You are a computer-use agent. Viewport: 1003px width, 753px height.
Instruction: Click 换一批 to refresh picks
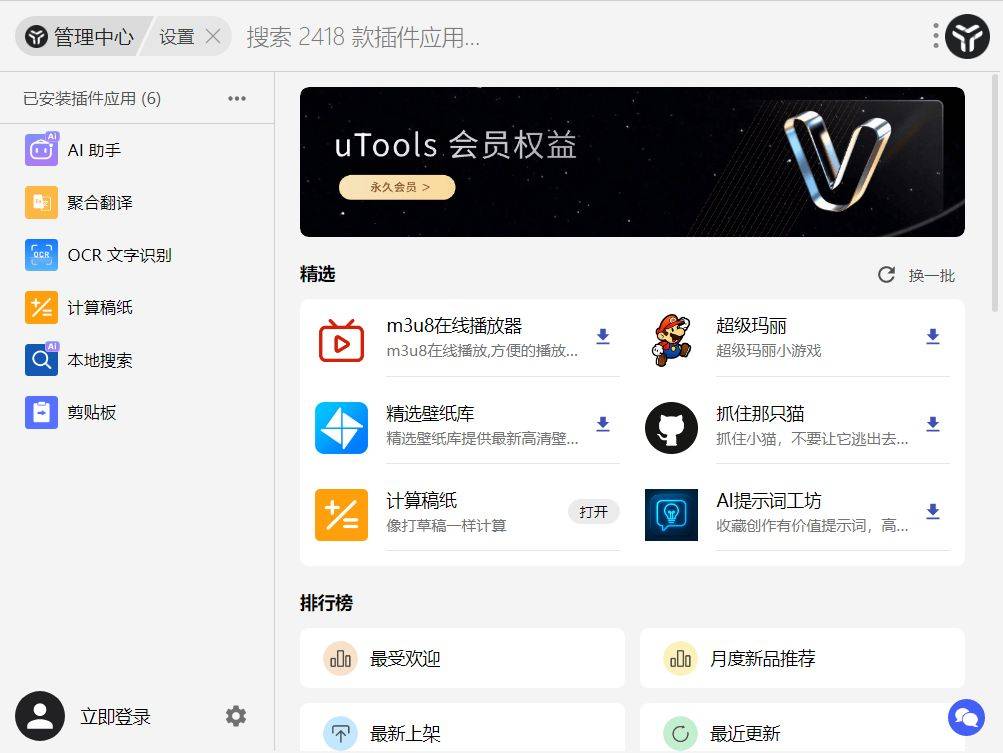(931, 276)
